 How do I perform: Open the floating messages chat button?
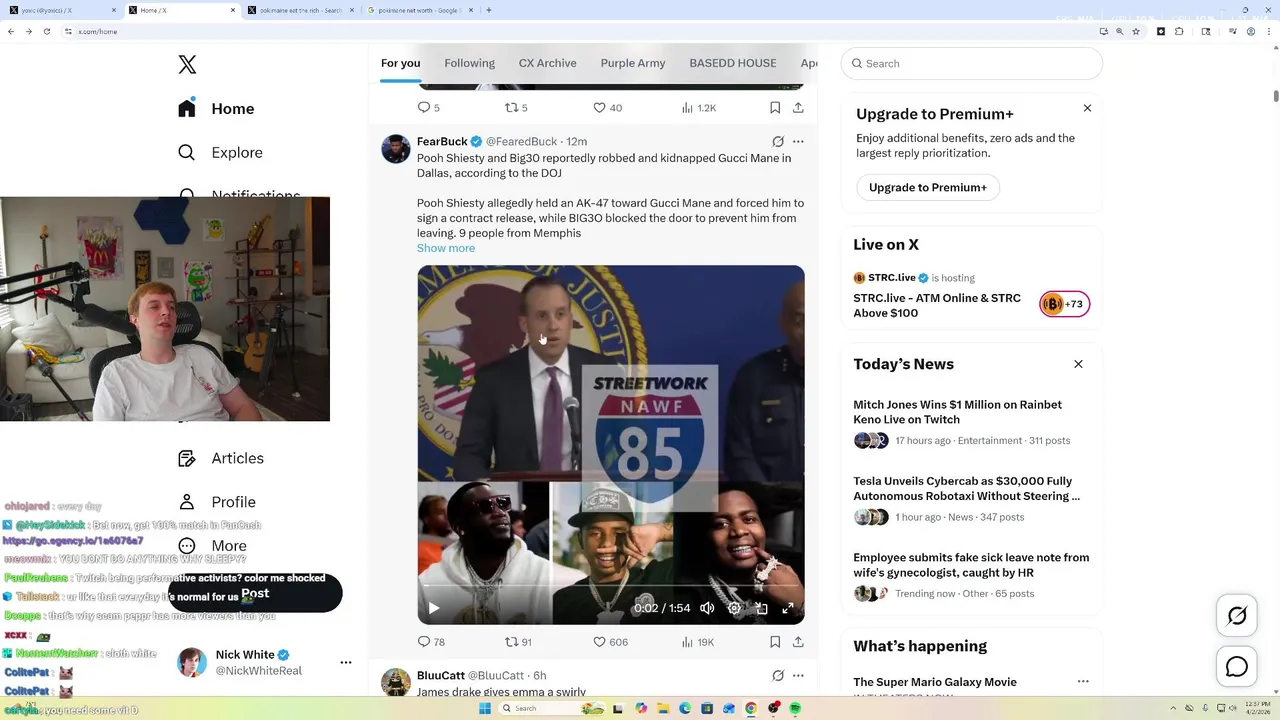pyautogui.click(x=1237, y=667)
